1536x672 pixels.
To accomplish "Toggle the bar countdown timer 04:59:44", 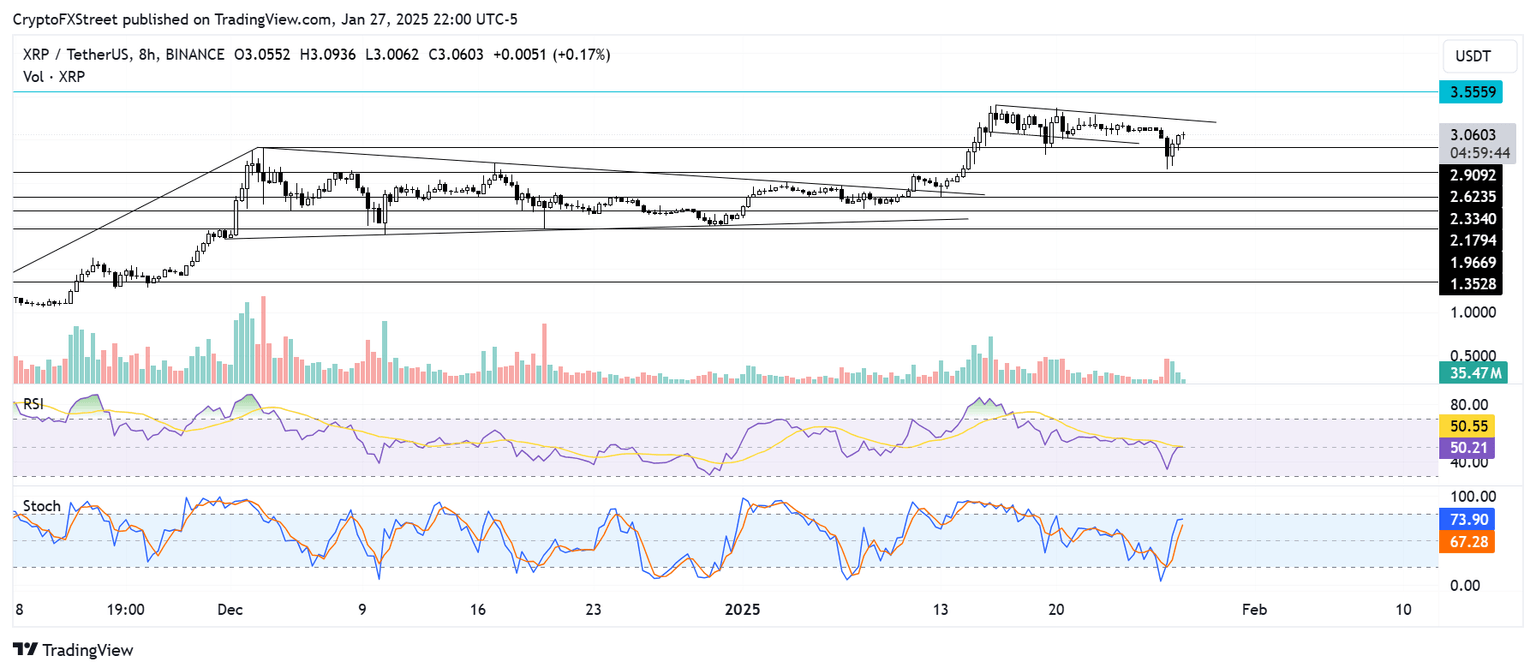I will (x=1479, y=150).
